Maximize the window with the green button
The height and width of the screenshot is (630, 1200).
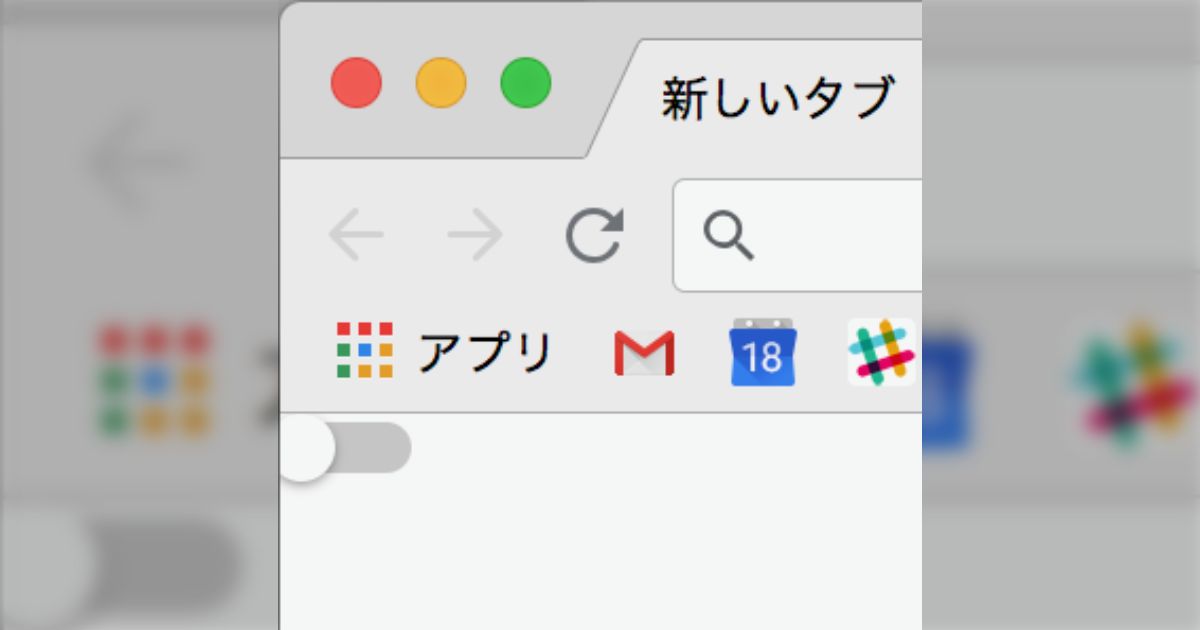(x=526, y=82)
